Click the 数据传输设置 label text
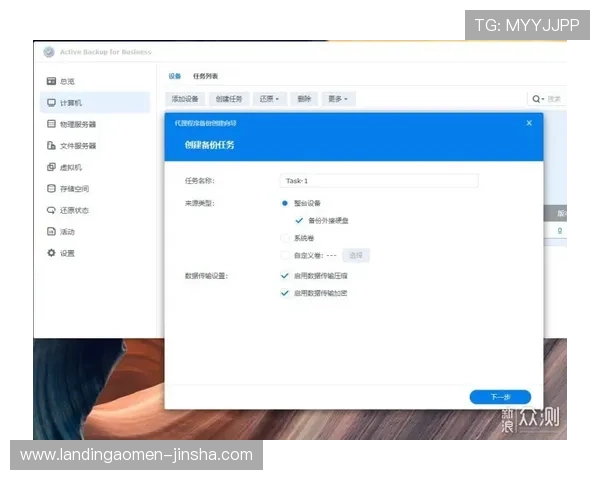Screen dimensions: 600x480 point(206,276)
